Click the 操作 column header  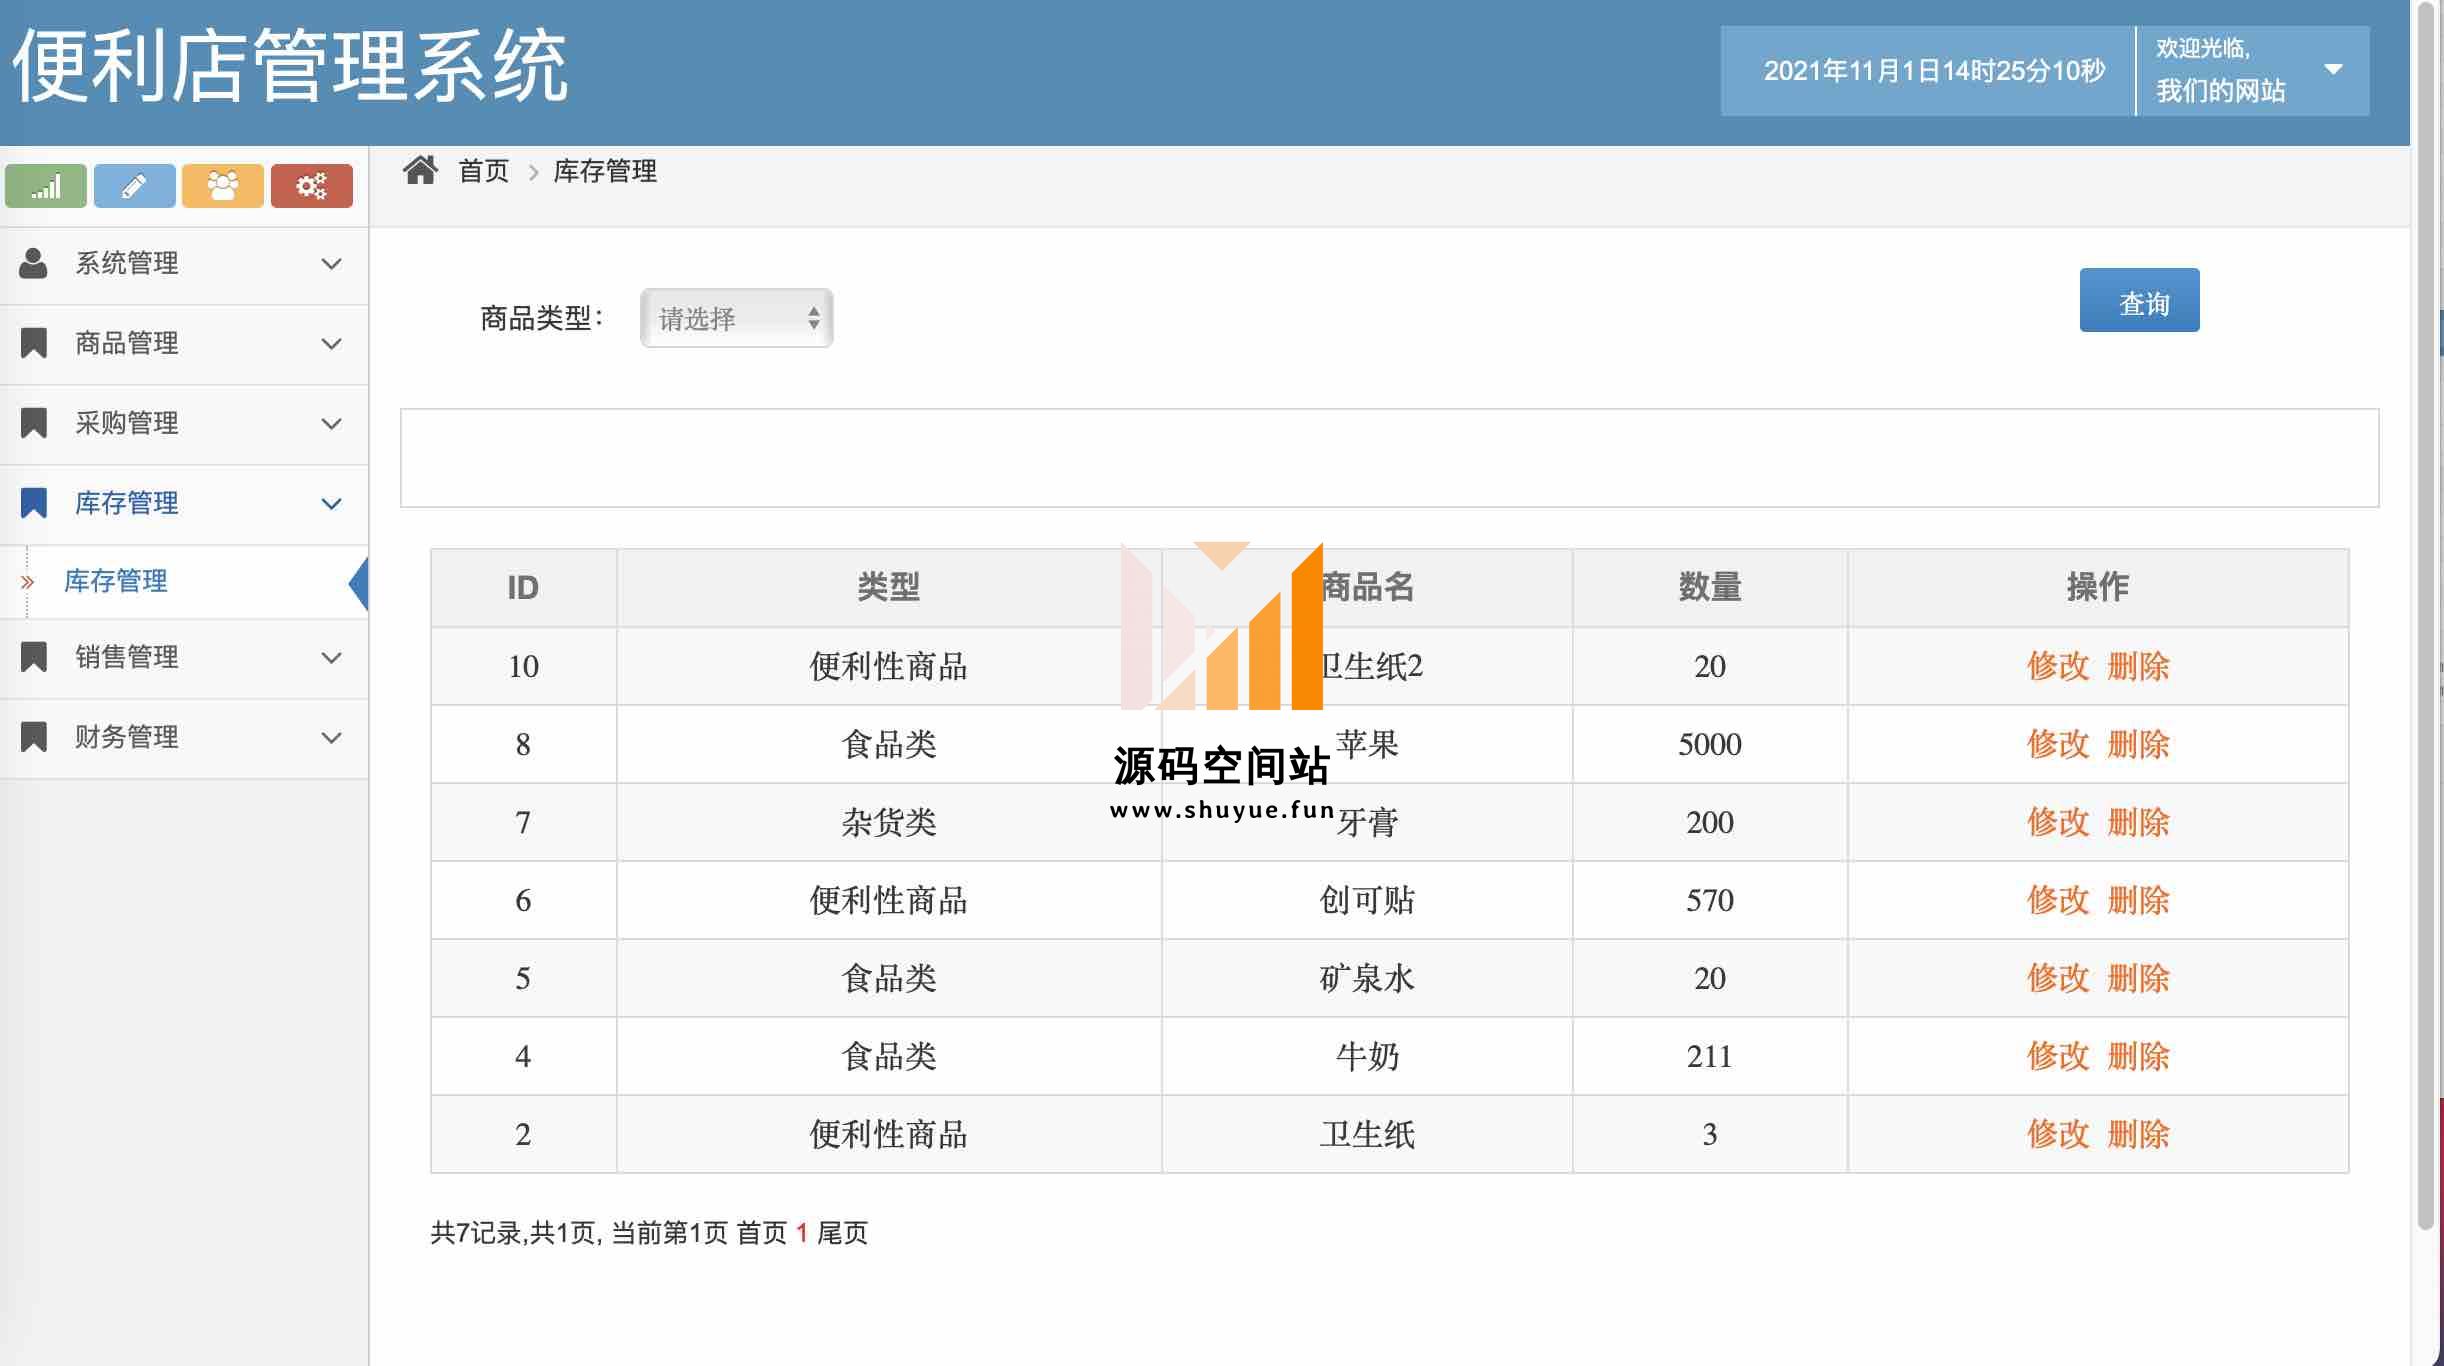point(2098,588)
